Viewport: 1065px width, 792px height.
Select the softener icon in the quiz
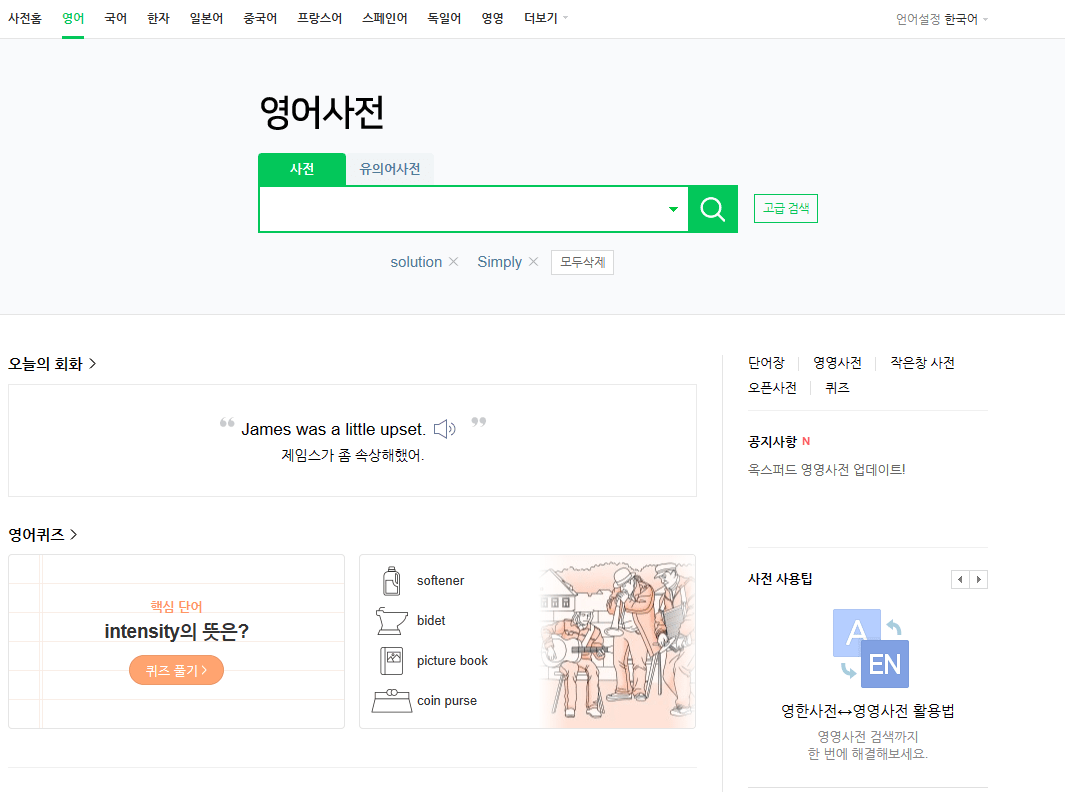tap(391, 580)
